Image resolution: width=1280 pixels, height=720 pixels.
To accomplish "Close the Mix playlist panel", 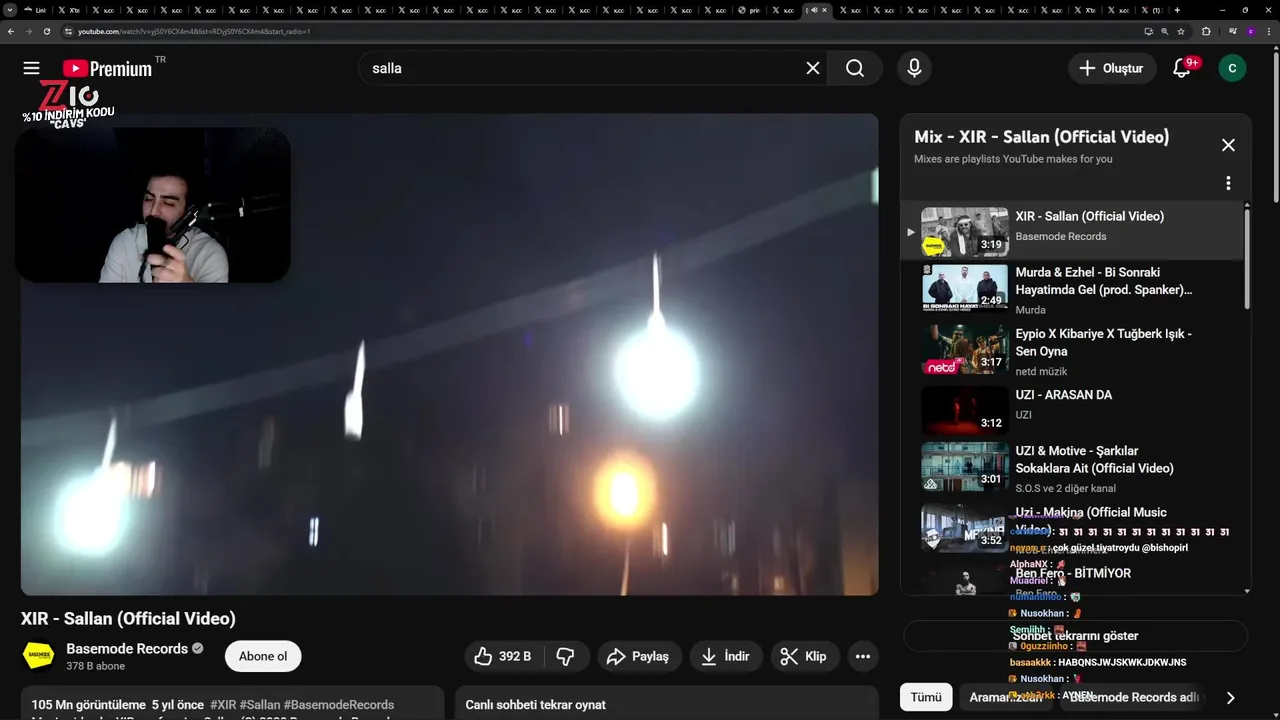I will 1228,145.
